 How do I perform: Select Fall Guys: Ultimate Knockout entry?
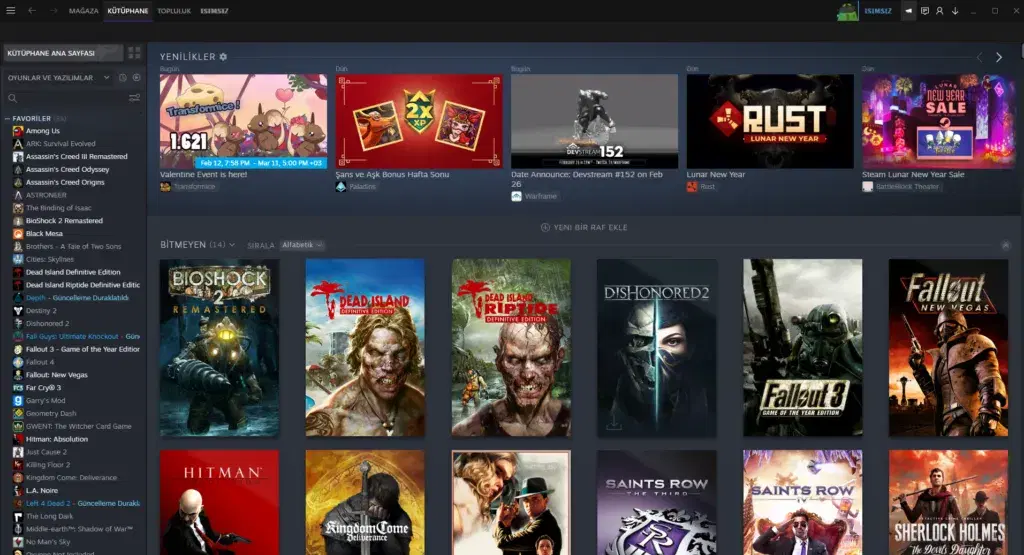coord(72,336)
